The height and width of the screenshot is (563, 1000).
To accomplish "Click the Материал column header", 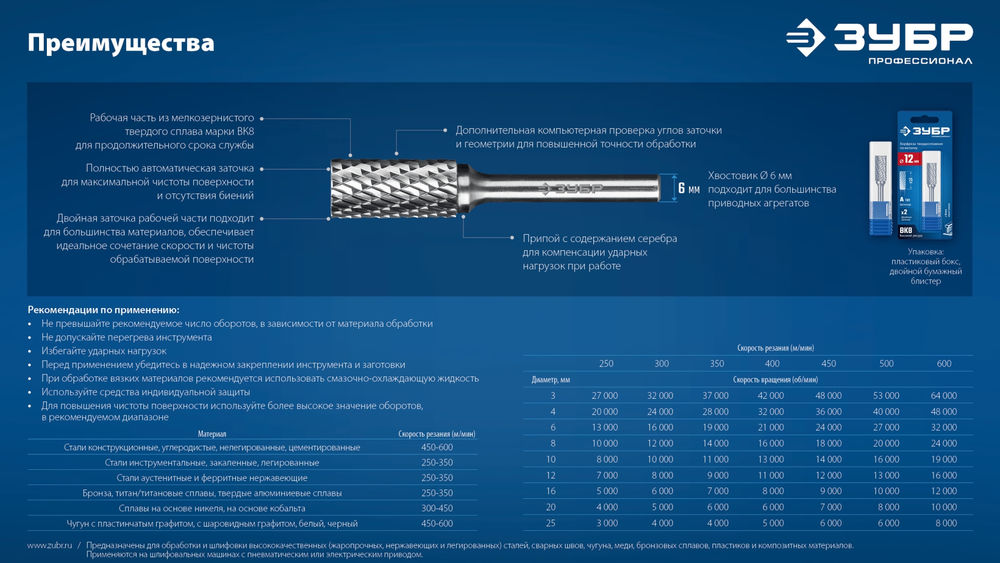I will (212, 434).
